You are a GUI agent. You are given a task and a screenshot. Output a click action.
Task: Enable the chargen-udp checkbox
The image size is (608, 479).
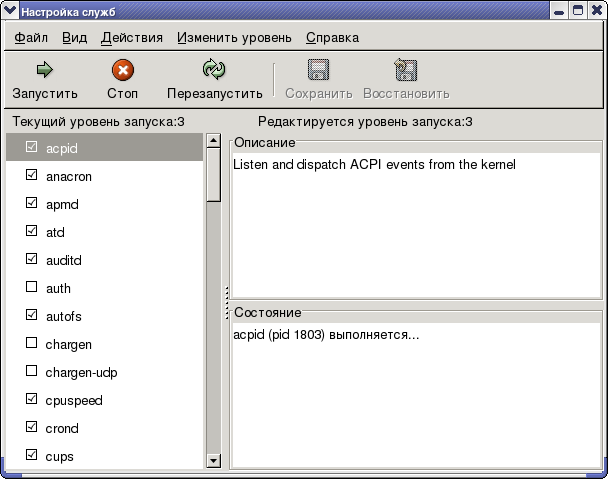pos(32,372)
